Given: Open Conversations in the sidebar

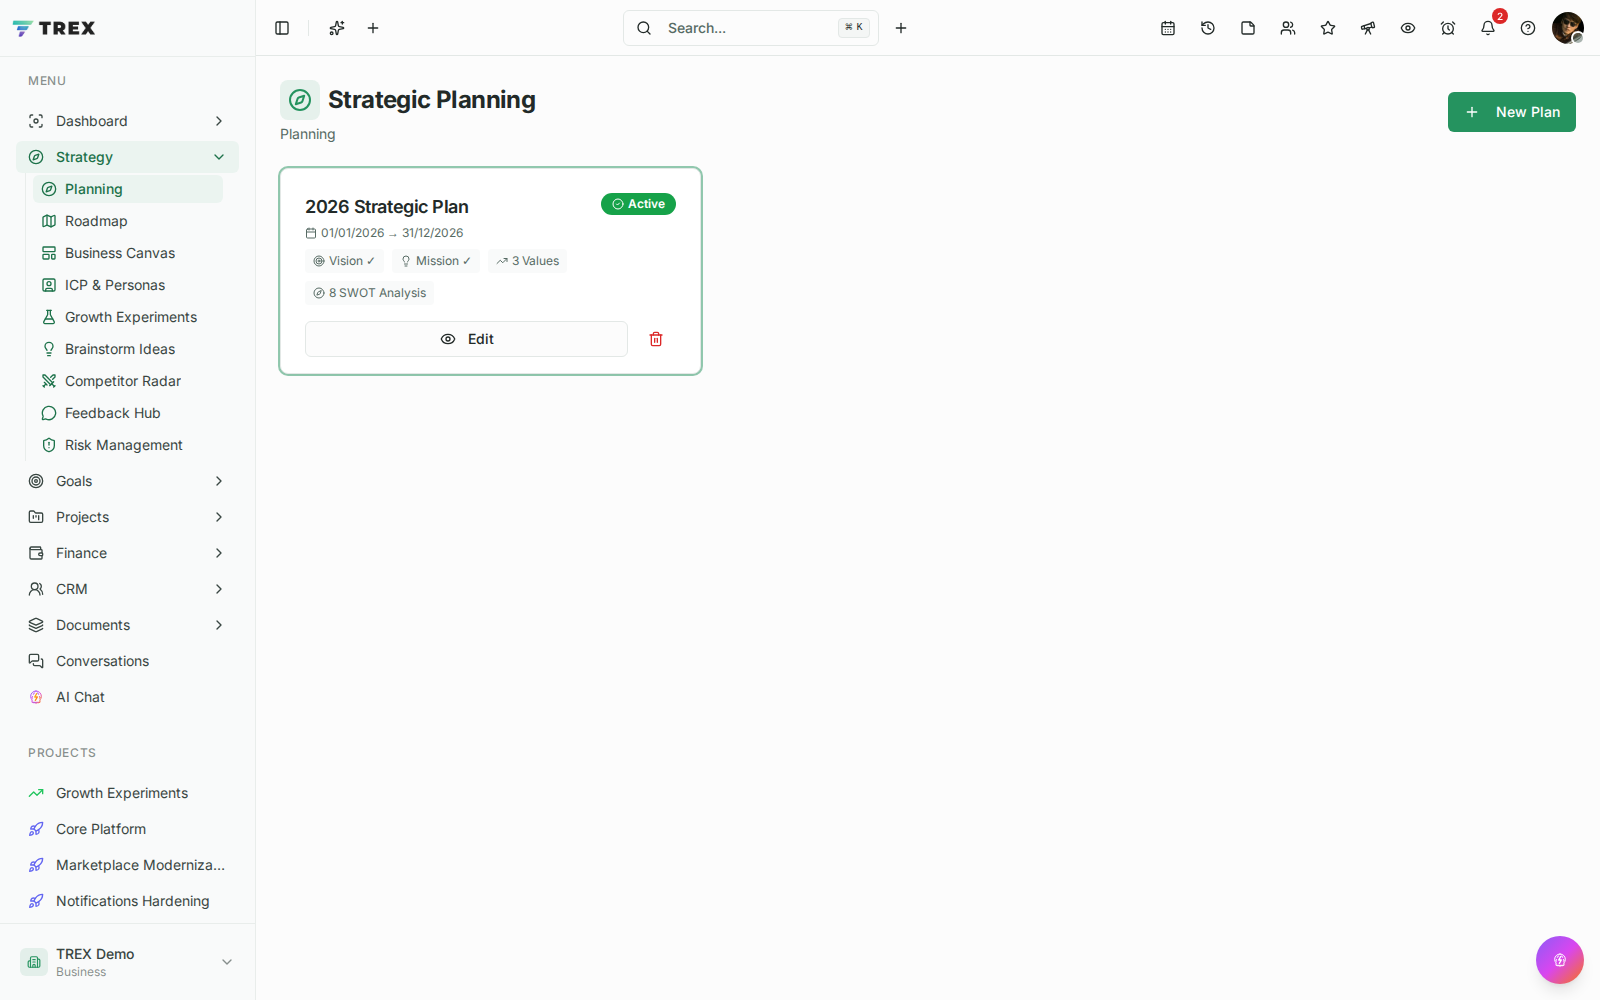Looking at the screenshot, I should point(127,661).
